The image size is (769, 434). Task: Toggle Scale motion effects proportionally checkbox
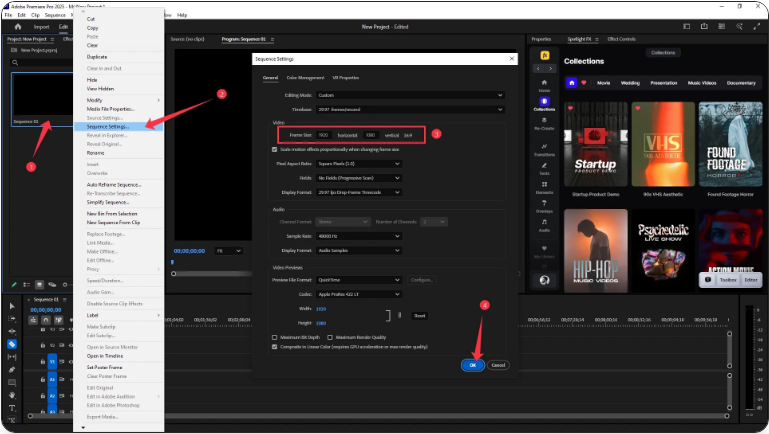tap(275, 149)
